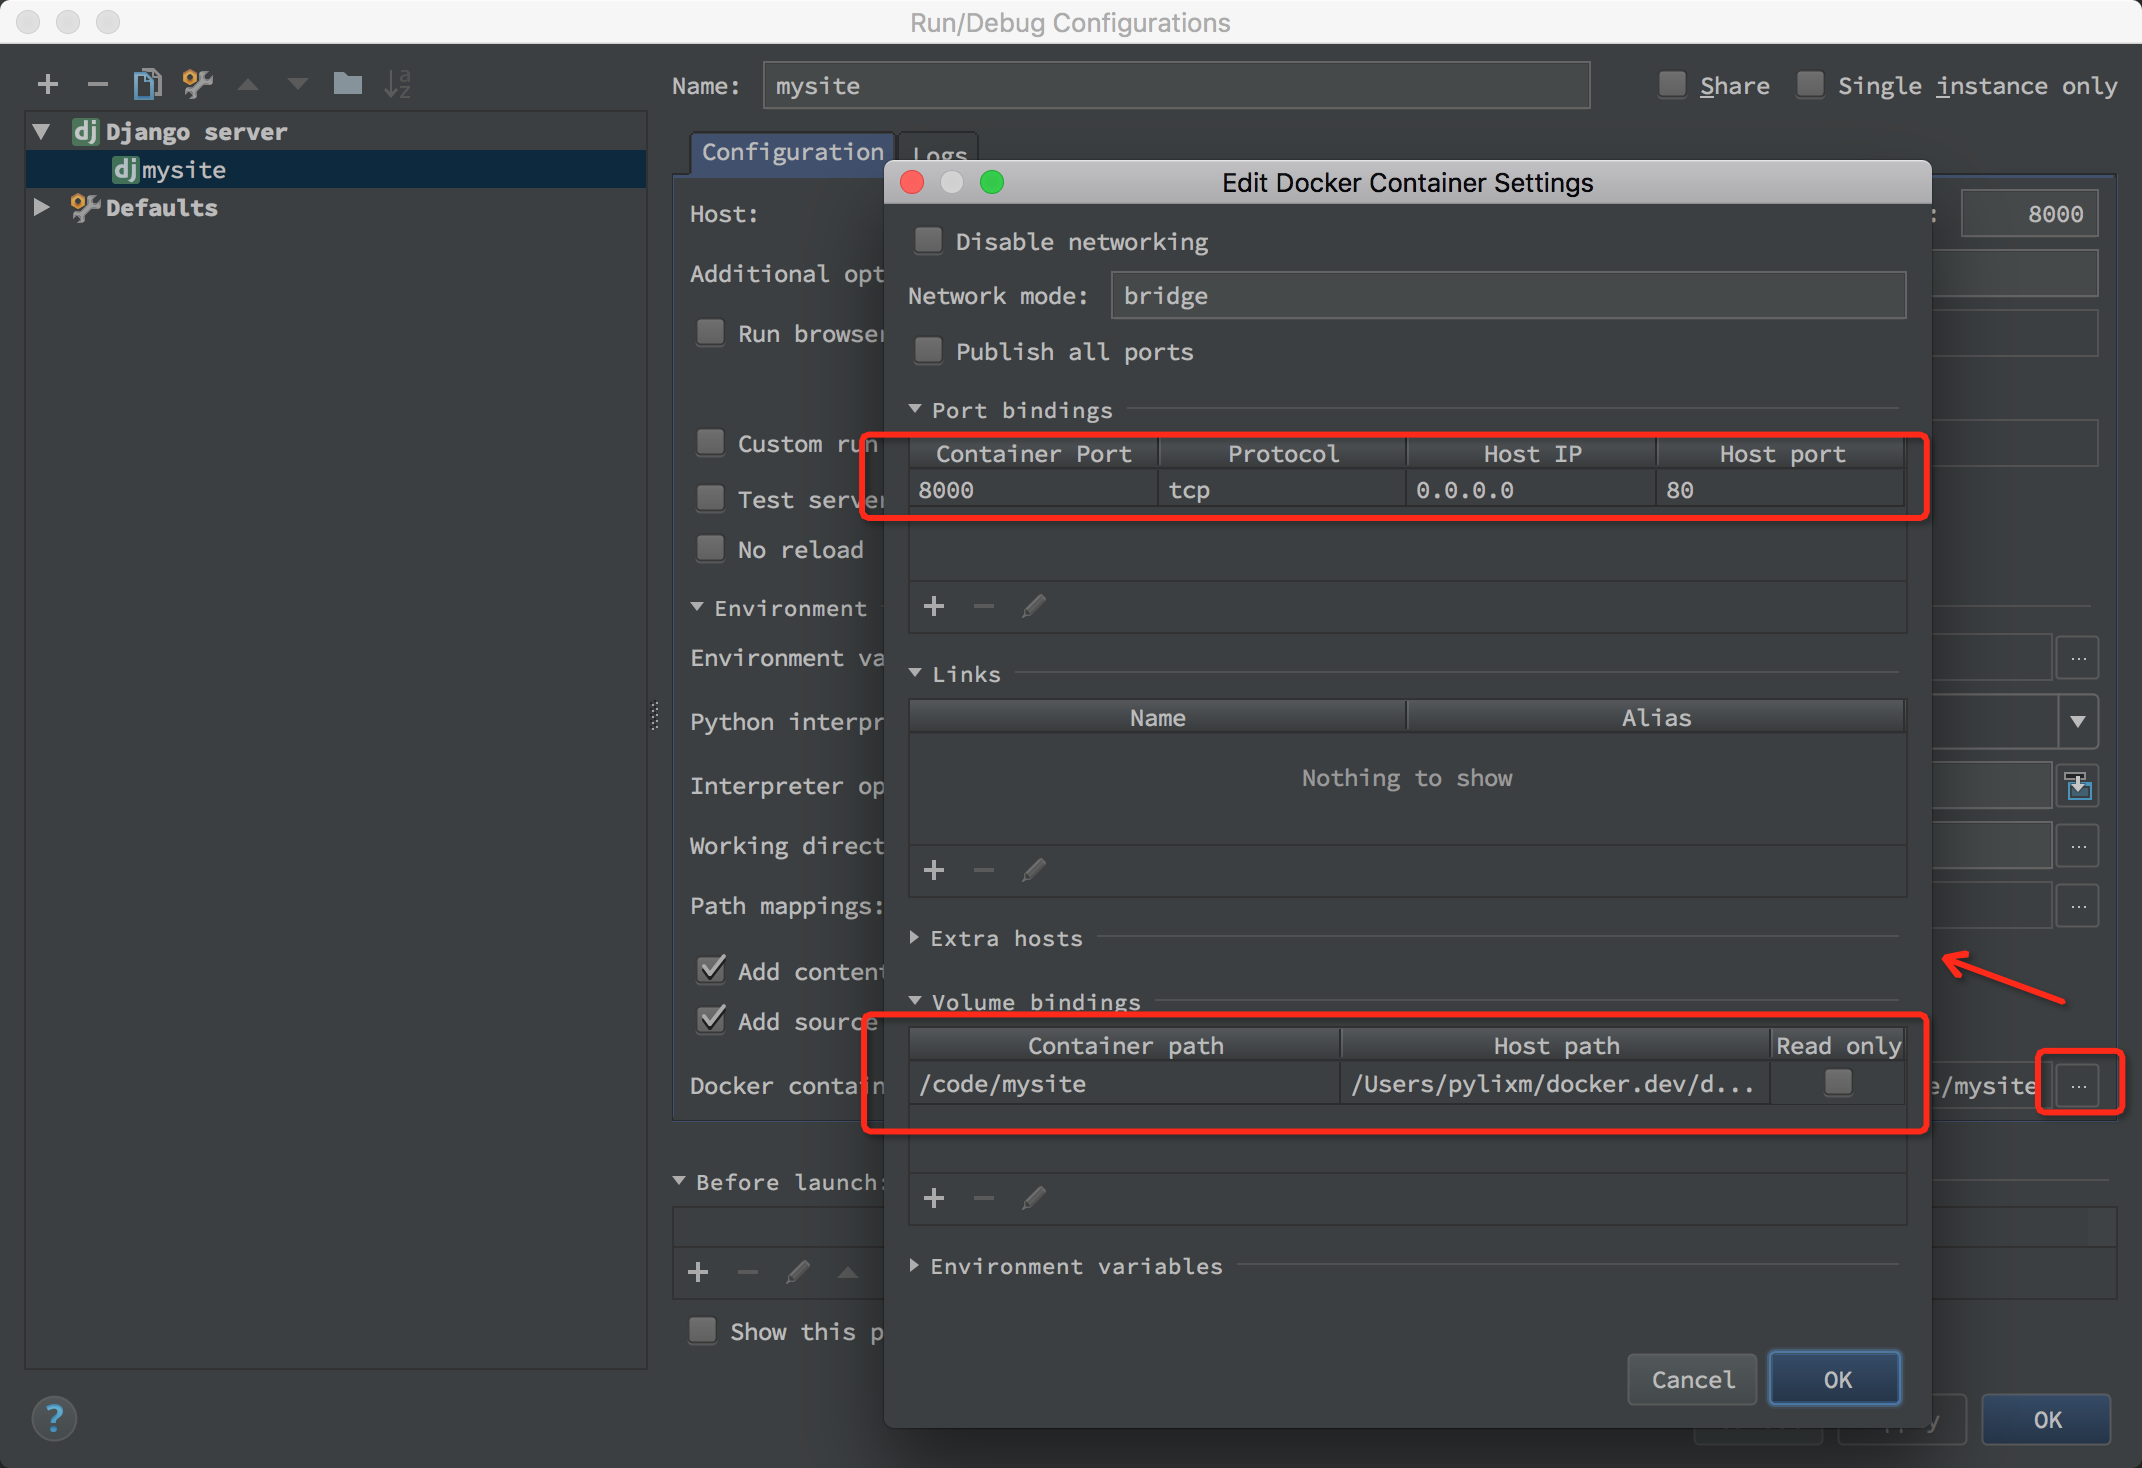This screenshot has height=1468, width=2142.
Task: Open the edit defaults wrench icon
Action: [x=197, y=84]
